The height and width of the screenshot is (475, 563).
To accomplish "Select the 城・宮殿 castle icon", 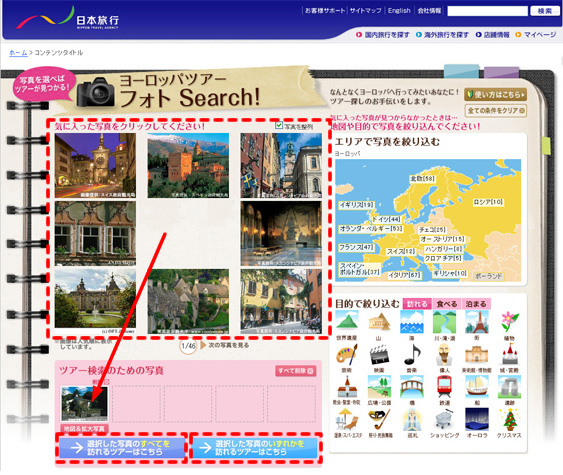I will 510,354.
